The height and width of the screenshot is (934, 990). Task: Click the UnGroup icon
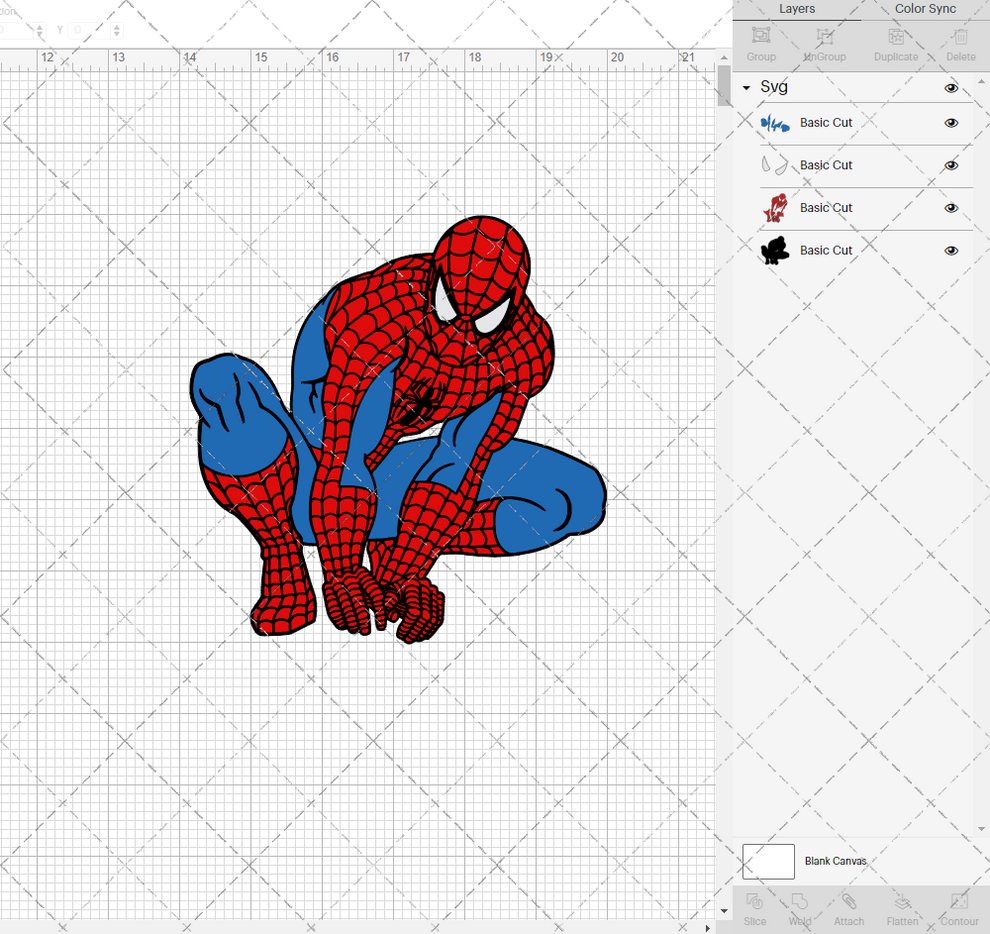tap(824, 43)
